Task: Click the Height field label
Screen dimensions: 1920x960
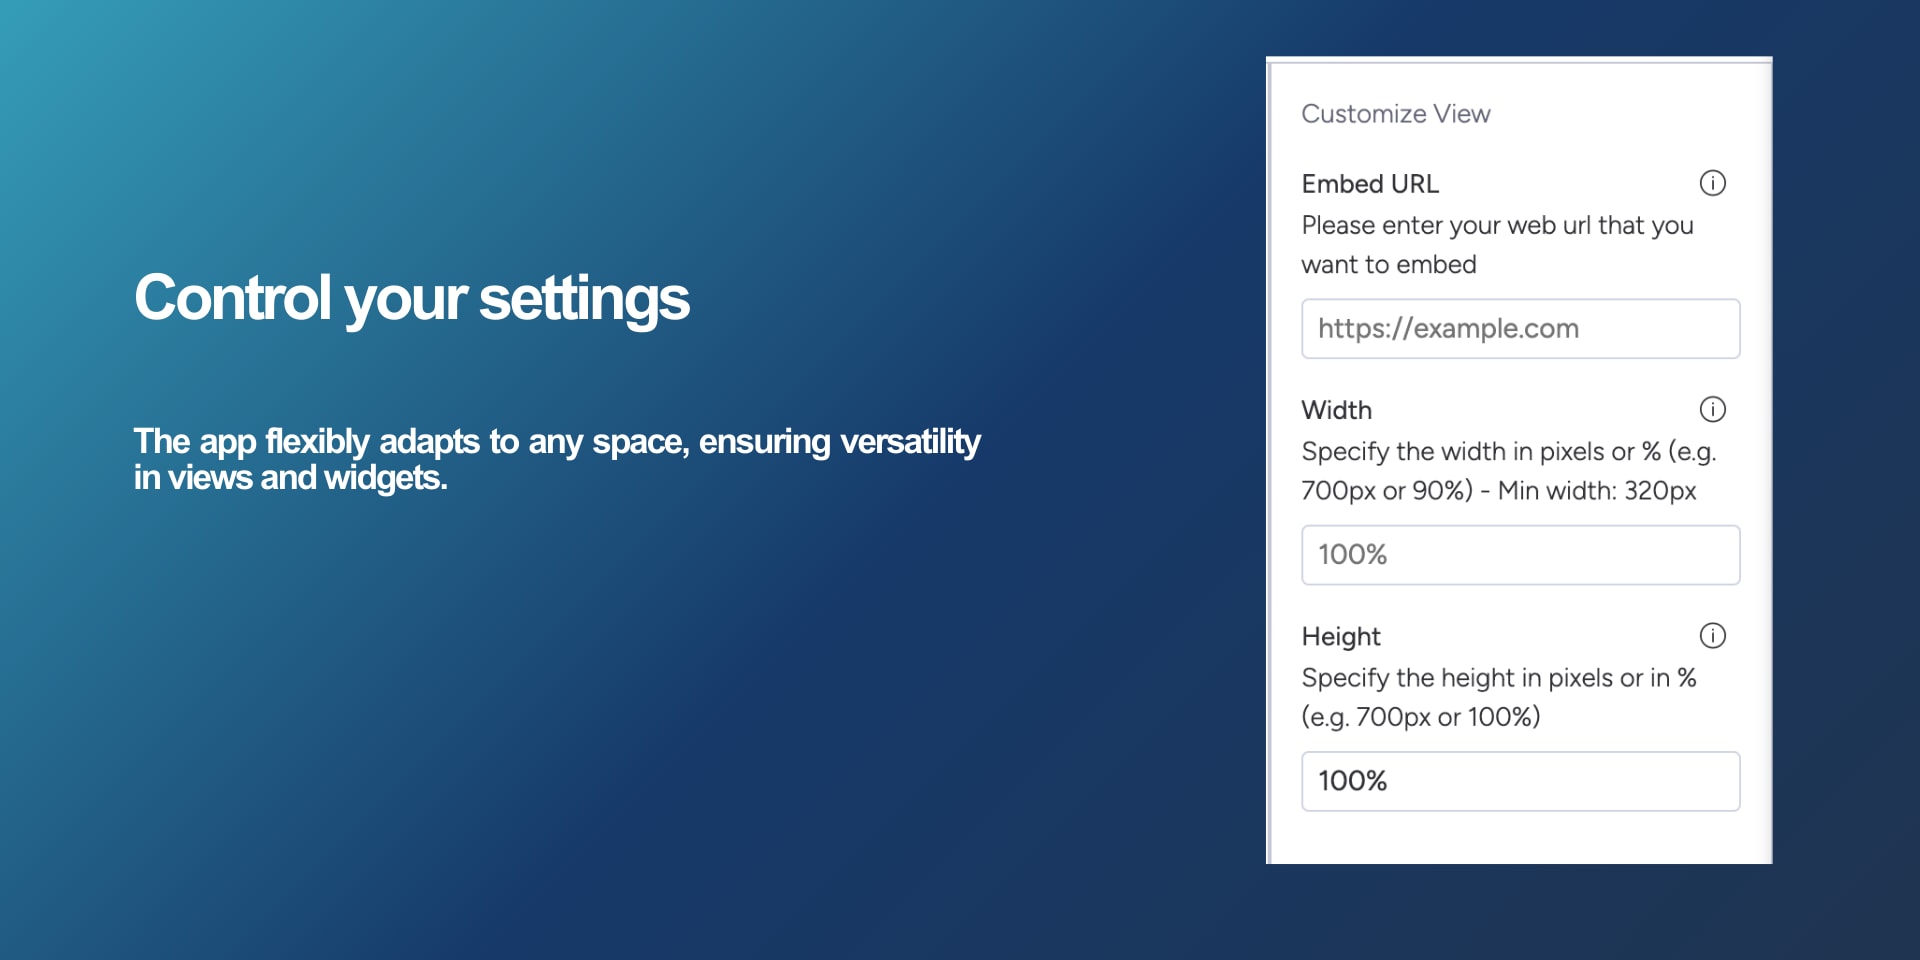Action: click(x=1340, y=637)
